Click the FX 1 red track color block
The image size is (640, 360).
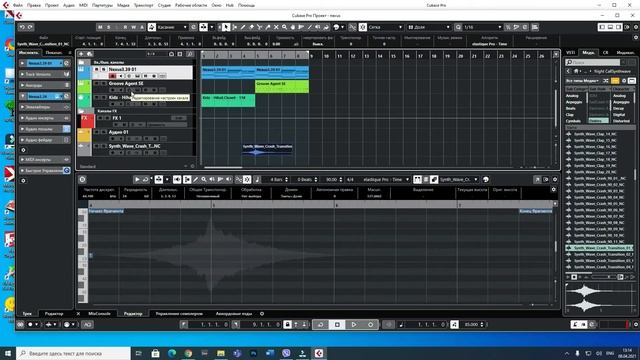86,121
